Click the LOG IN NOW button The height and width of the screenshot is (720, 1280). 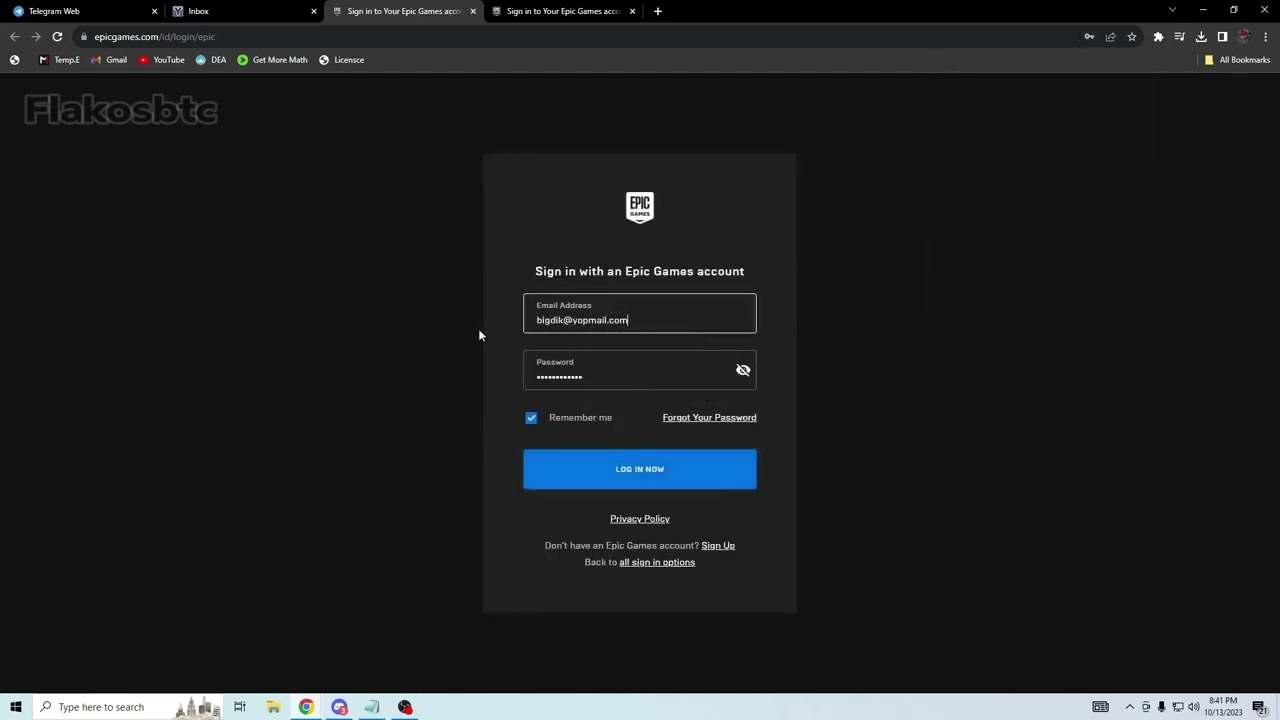(640, 469)
